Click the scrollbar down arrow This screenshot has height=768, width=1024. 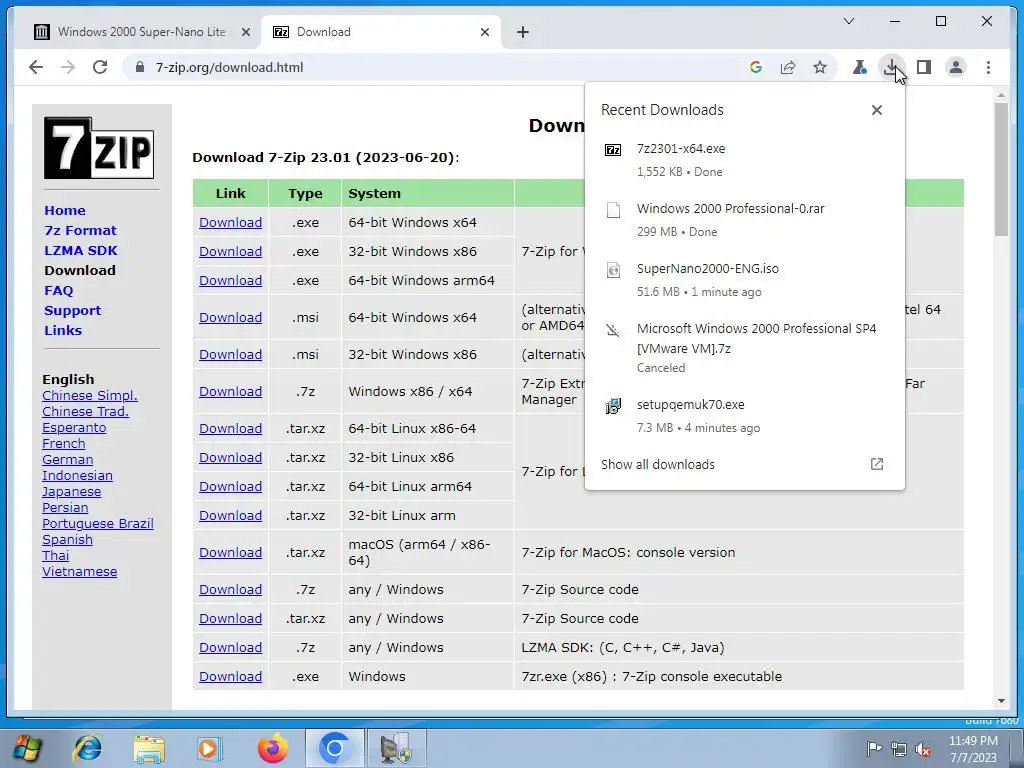coord(1001,701)
